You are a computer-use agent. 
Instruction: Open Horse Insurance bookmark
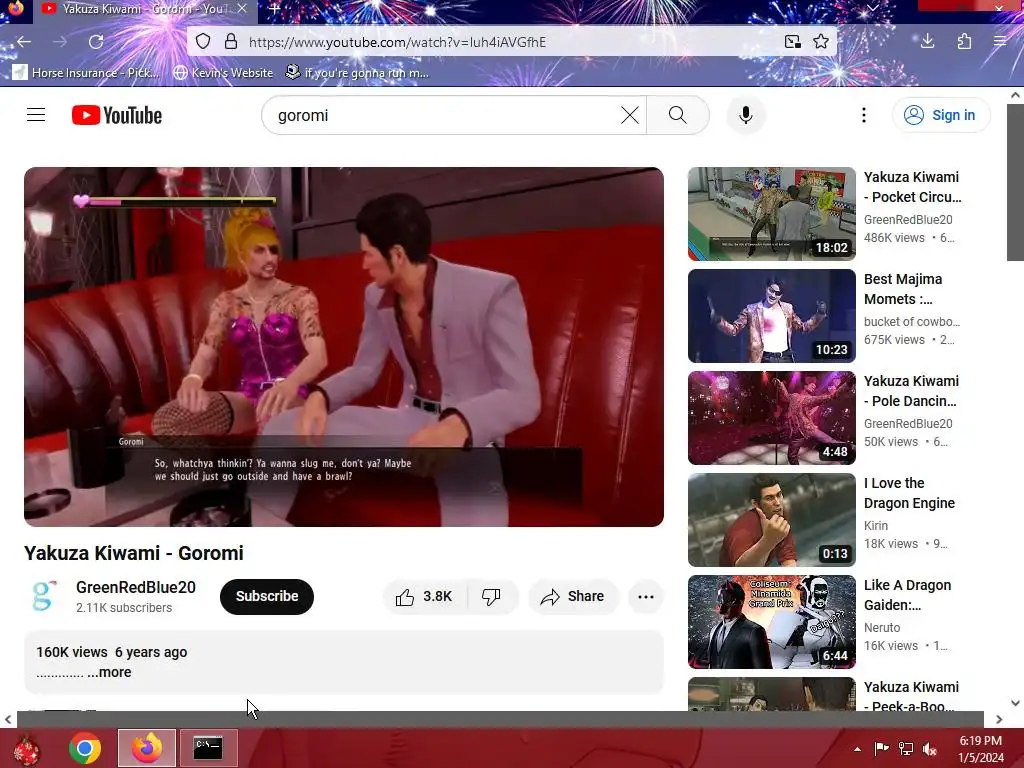pyautogui.click(x=86, y=72)
